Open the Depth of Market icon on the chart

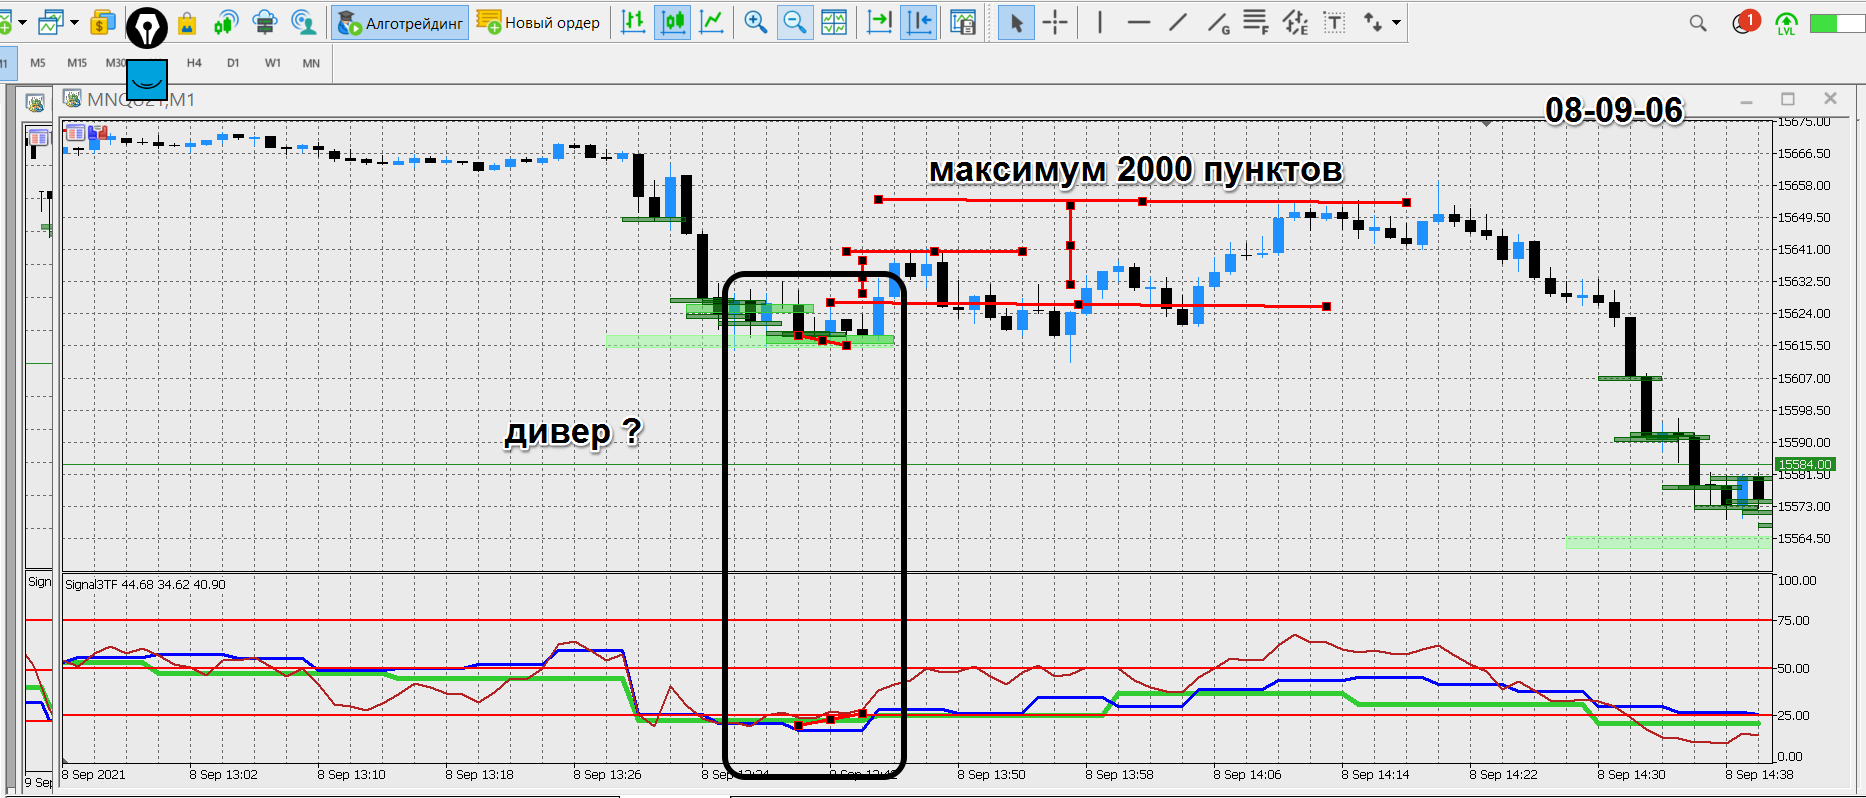pyautogui.click(x=98, y=132)
